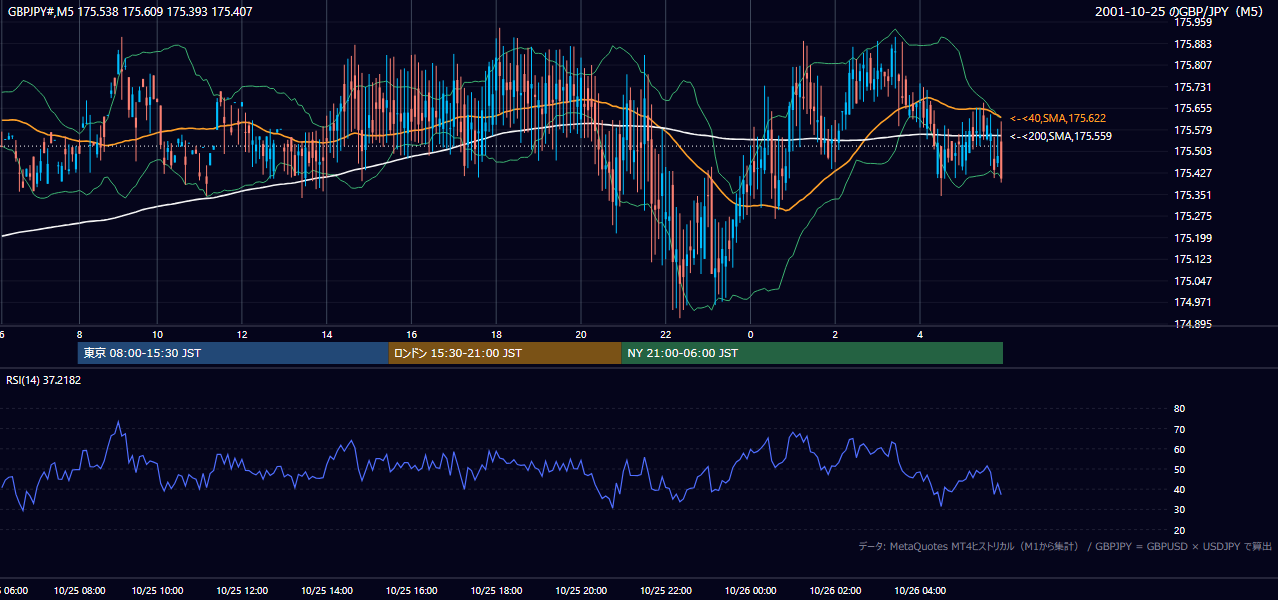
Task: Click RSI scale value 20
Action: 1179,530
